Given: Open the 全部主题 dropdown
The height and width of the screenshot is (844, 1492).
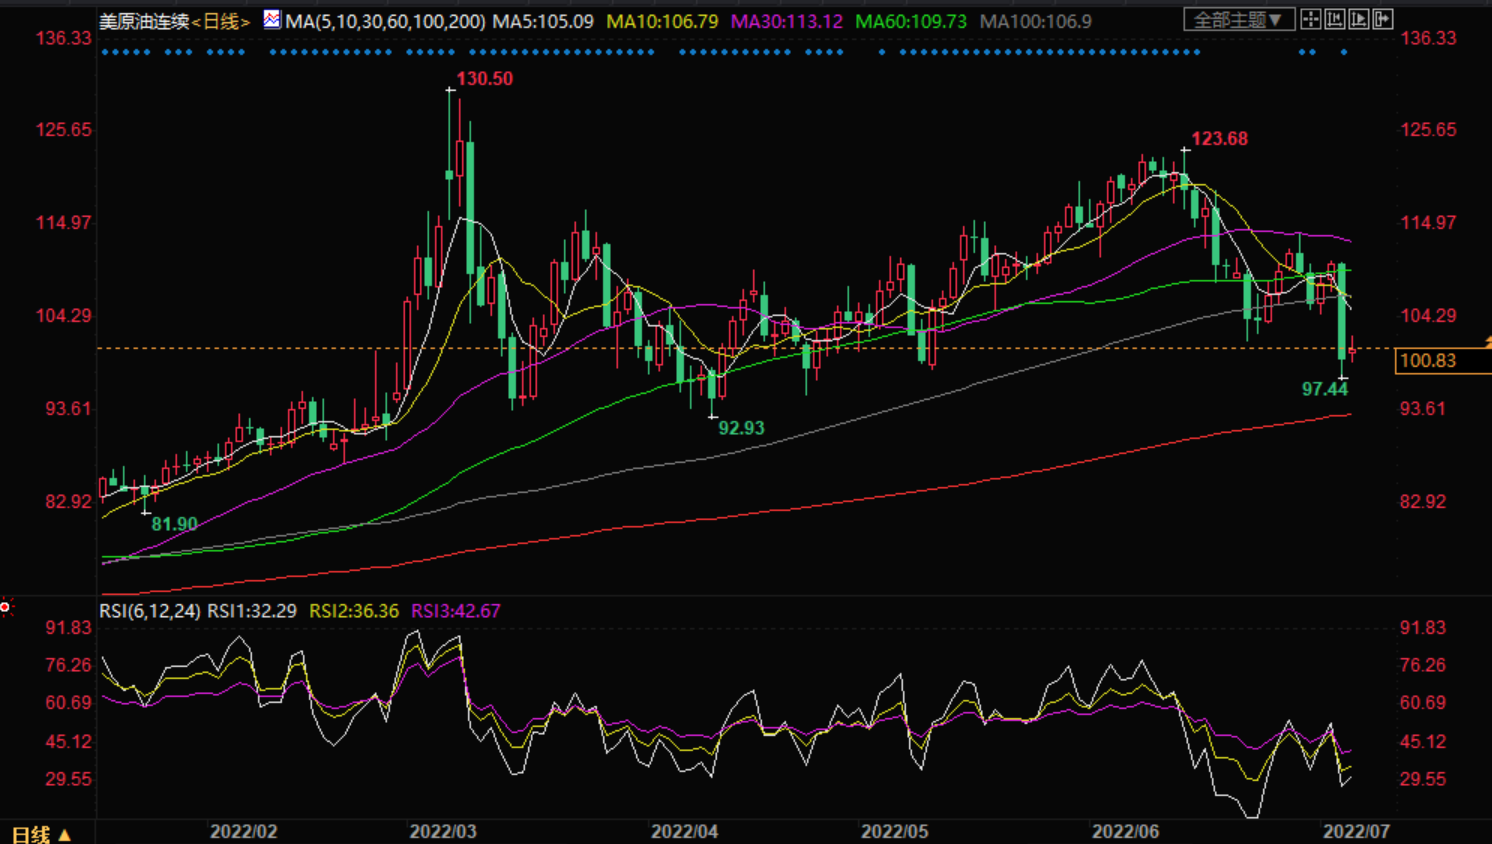Looking at the screenshot, I should (x=1238, y=19).
